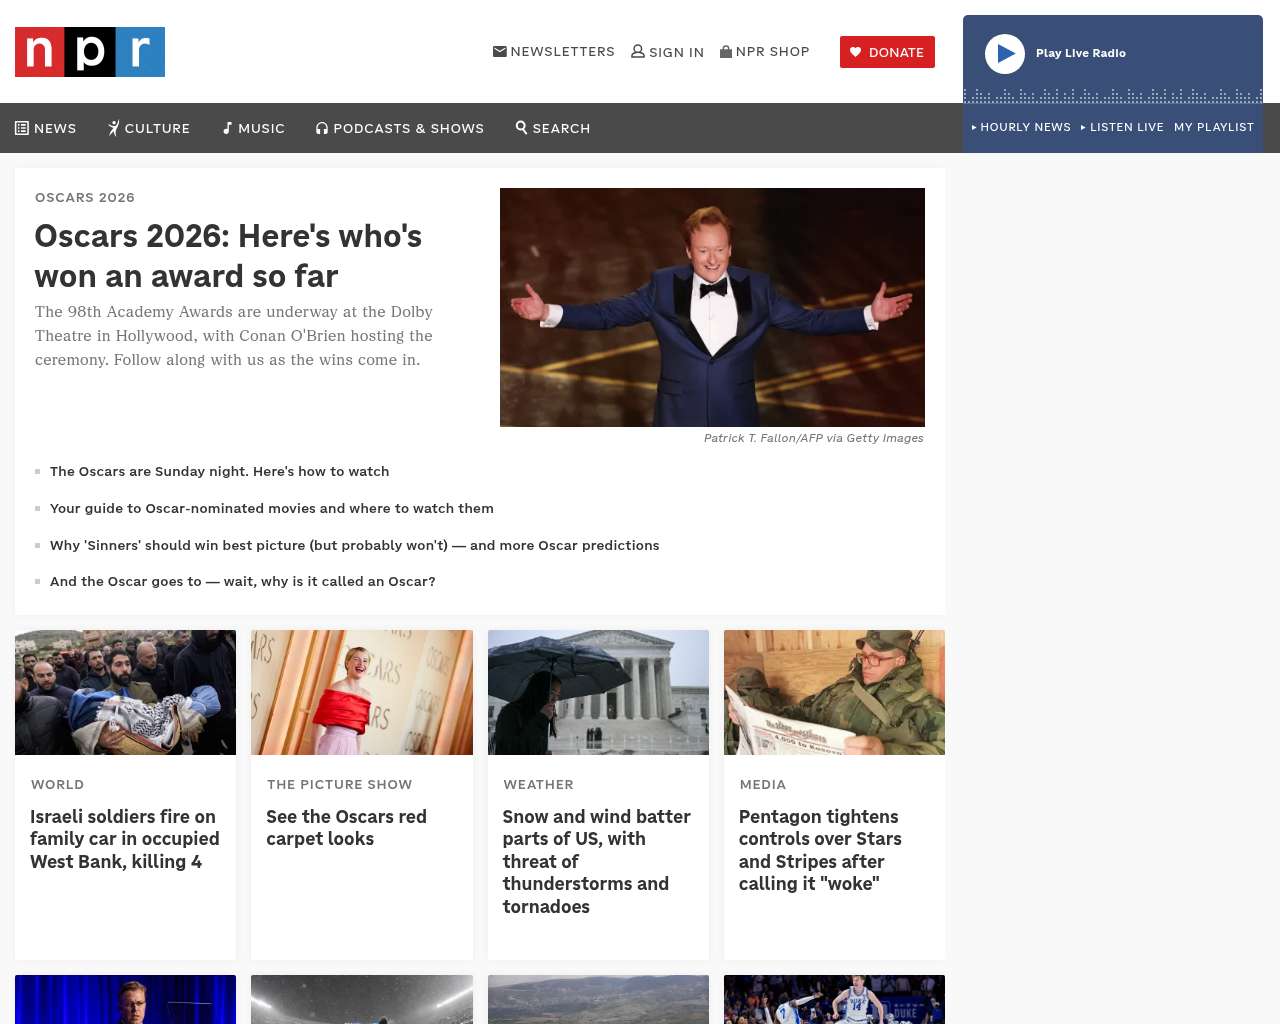Click the NPR logo
1280x1024 pixels.
click(90, 52)
